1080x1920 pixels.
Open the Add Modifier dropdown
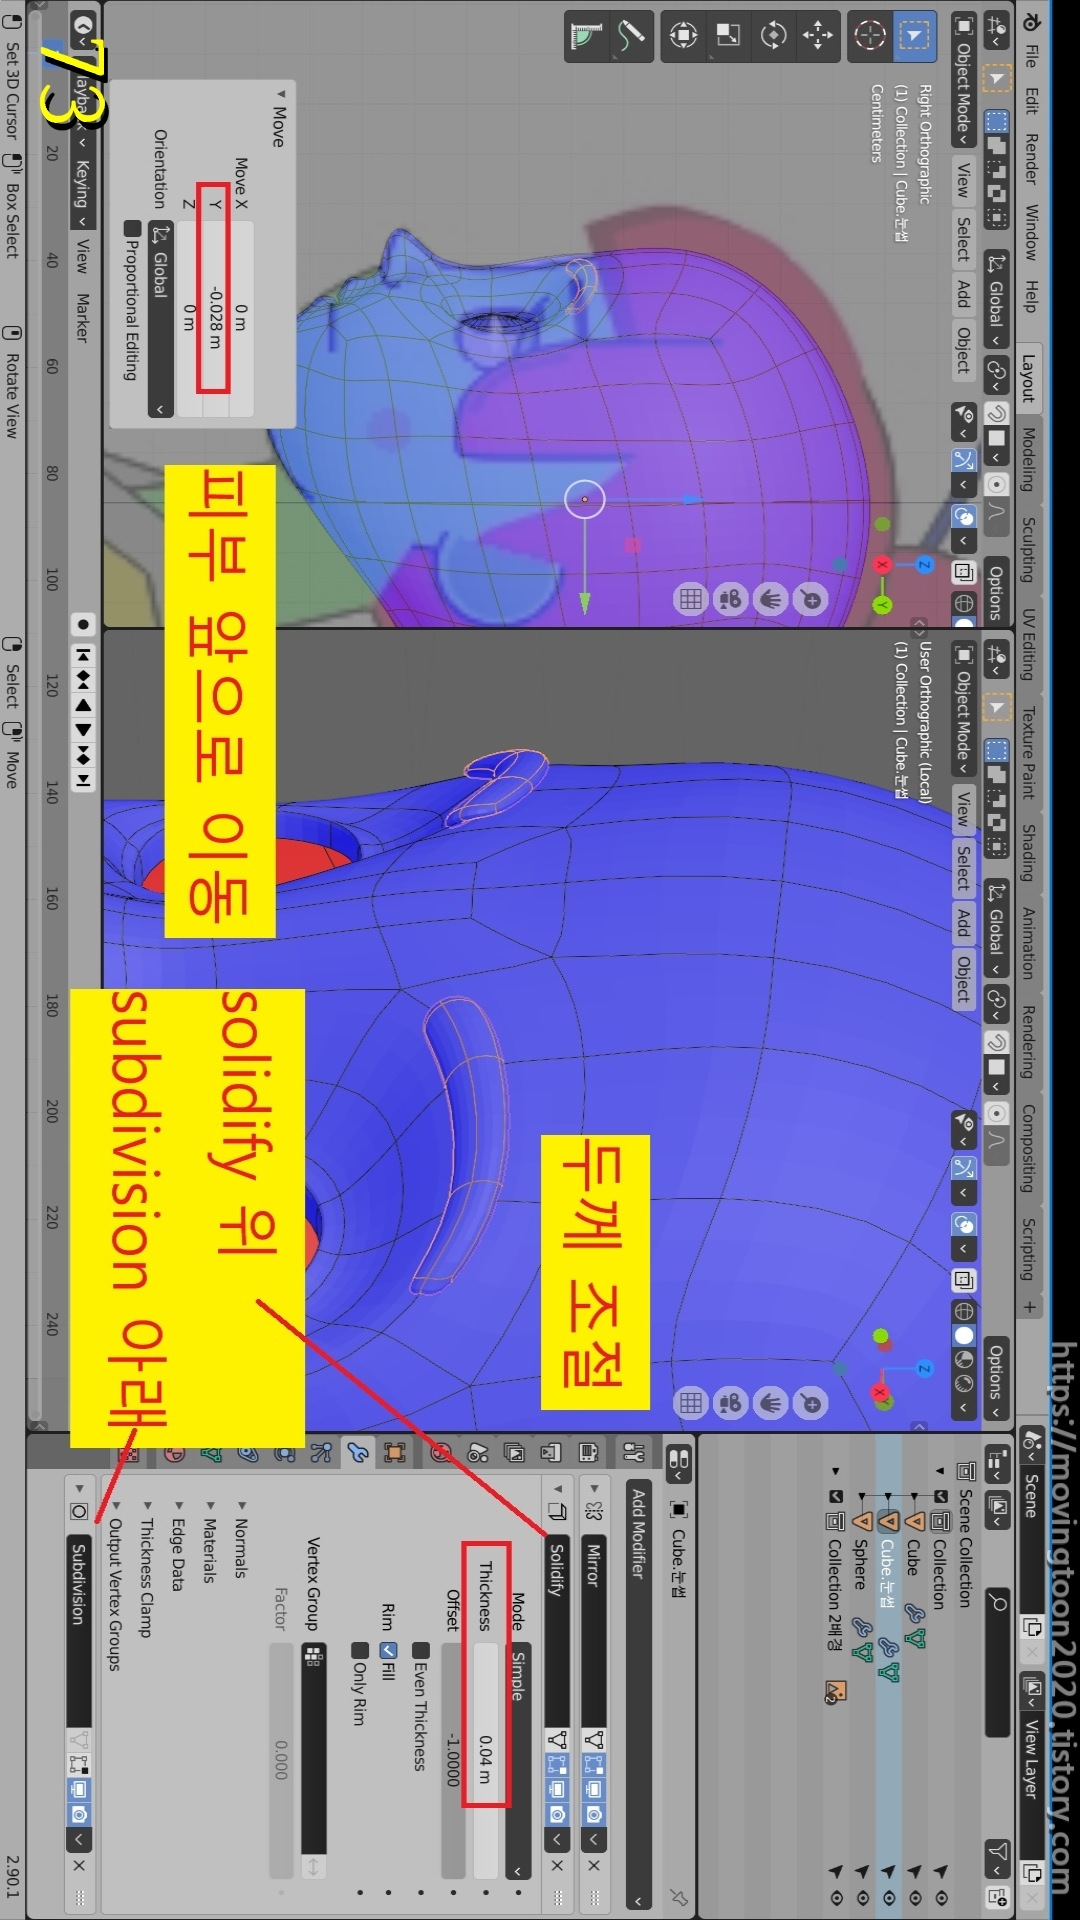tap(638, 1696)
